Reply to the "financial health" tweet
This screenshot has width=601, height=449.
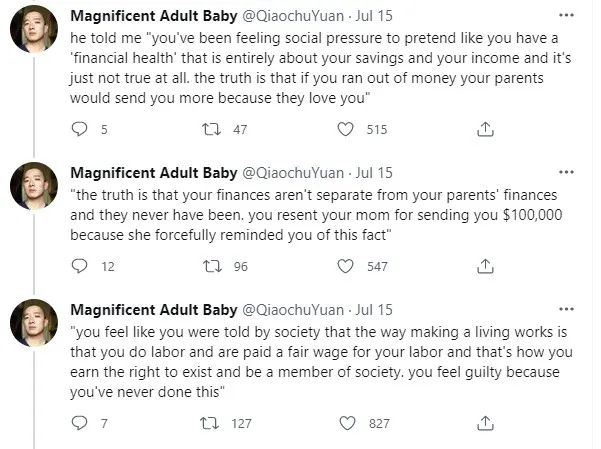coord(81,129)
